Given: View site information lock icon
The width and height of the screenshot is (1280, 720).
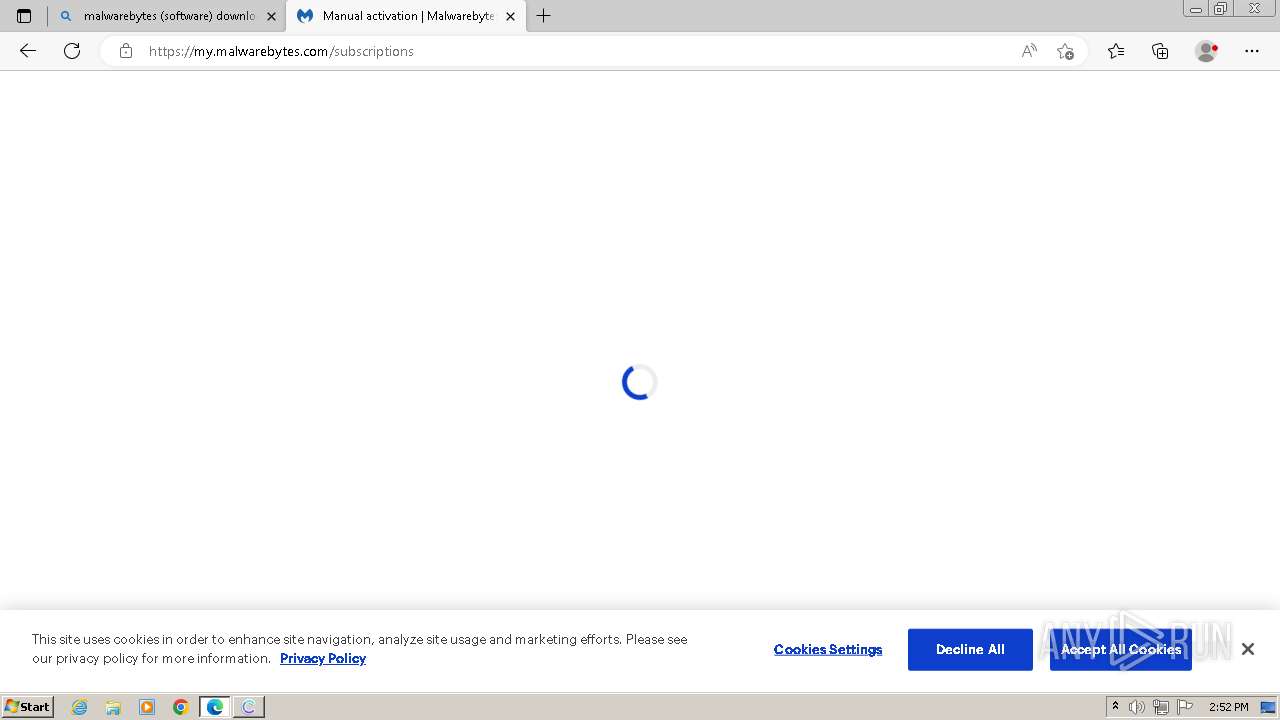Looking at the screenshot, I should [x=125, y=51].
